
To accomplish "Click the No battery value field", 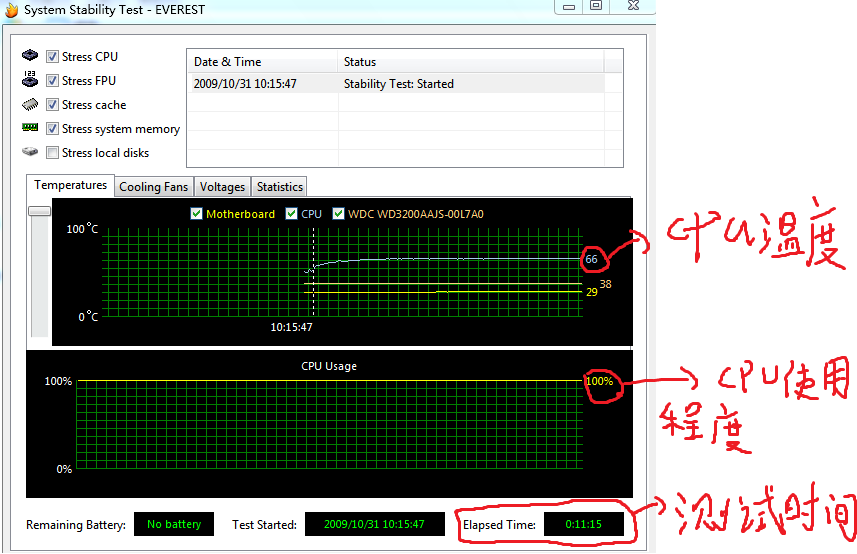I will [174, 524].
